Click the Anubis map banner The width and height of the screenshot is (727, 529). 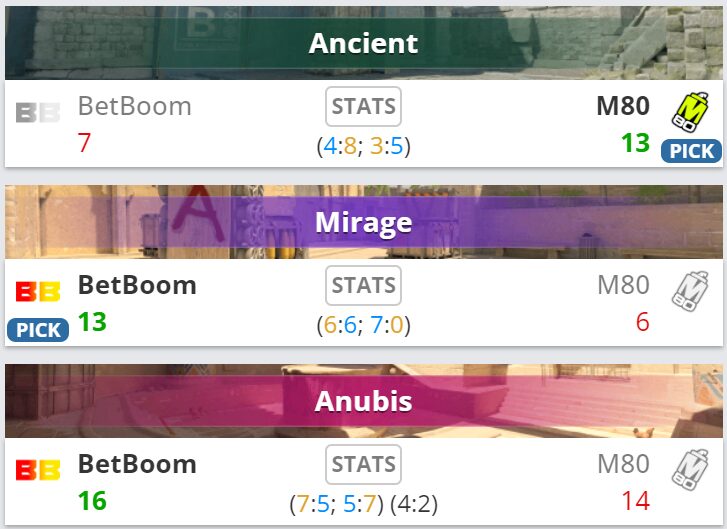363,401
